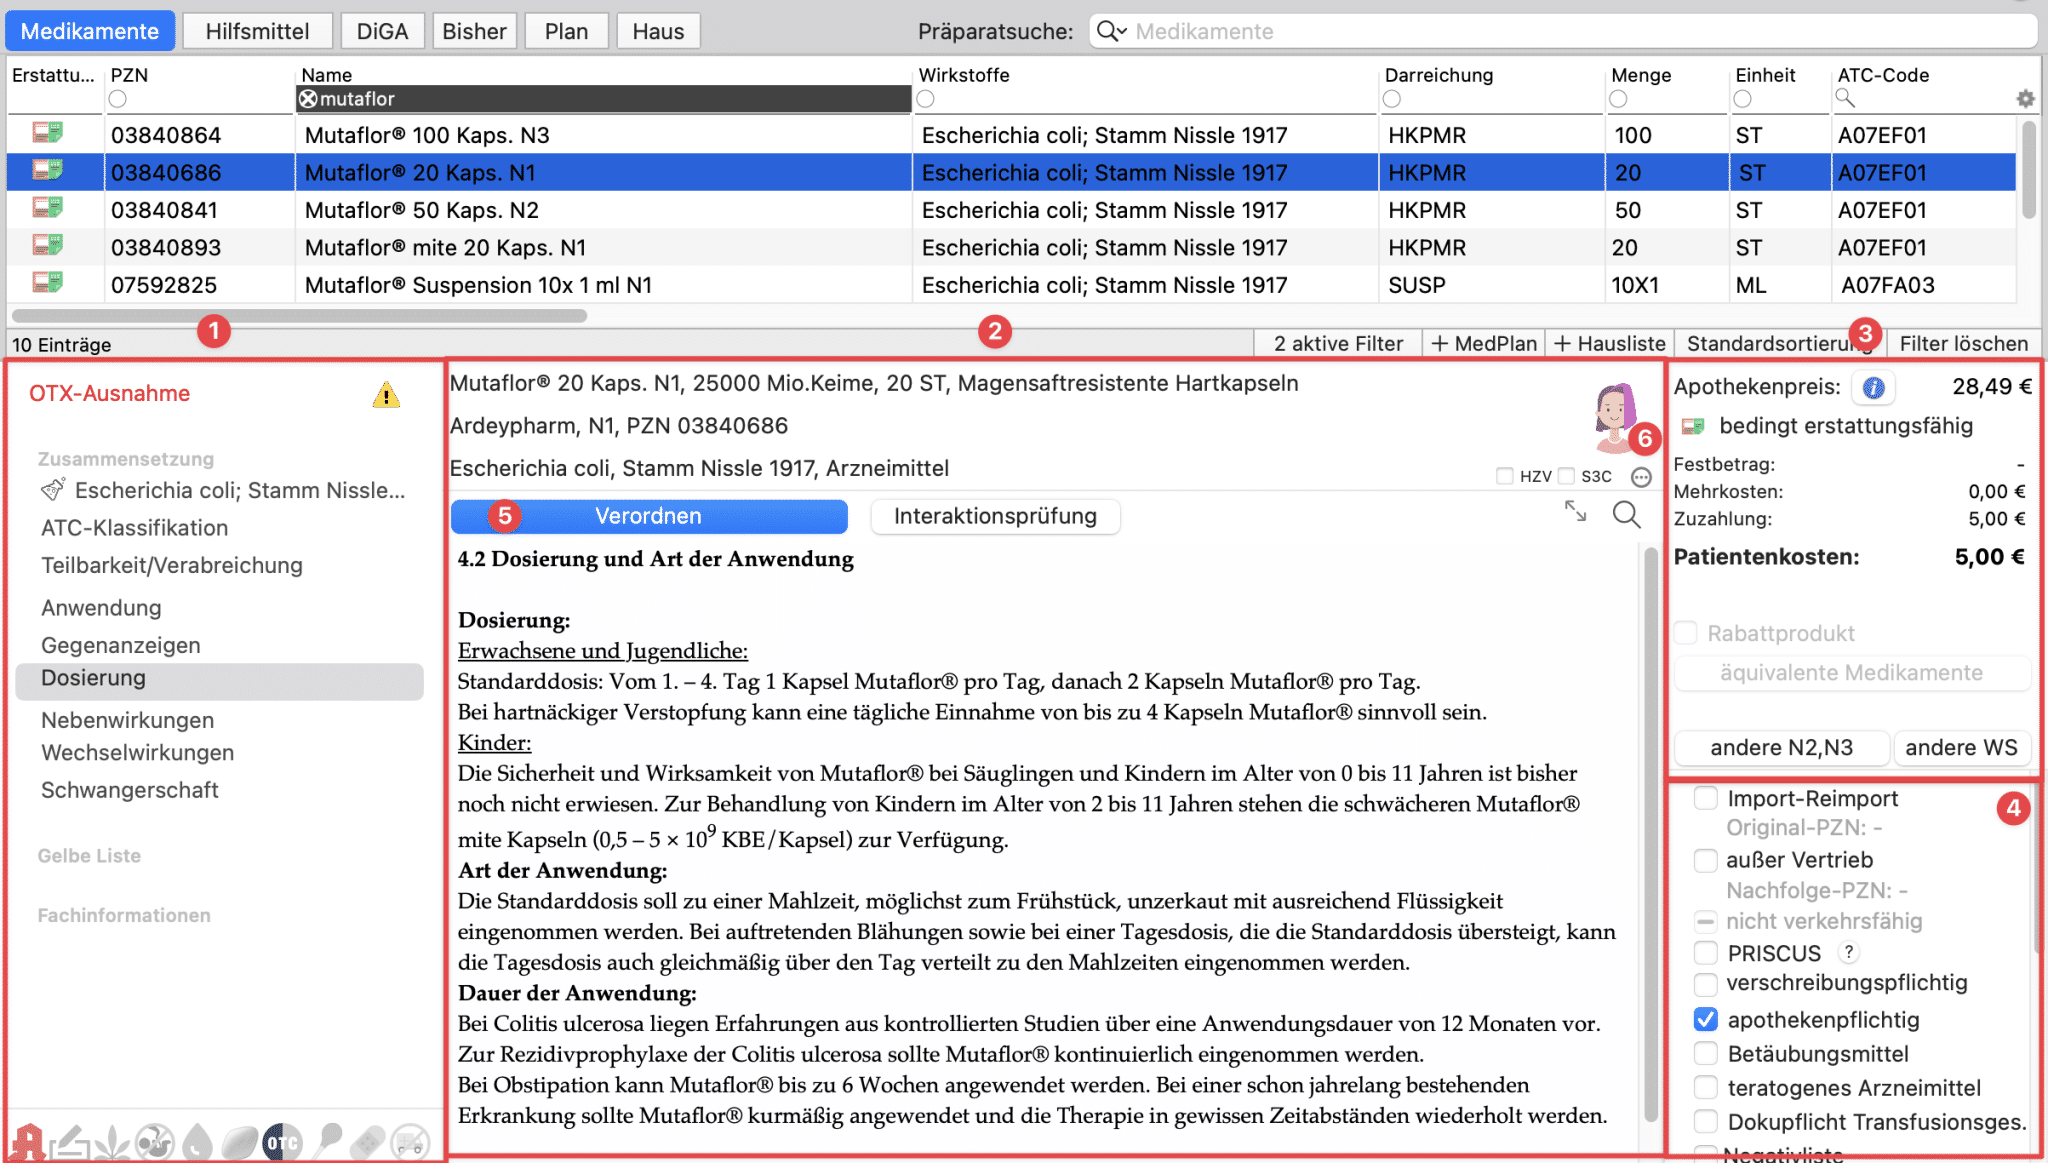Tick the S3C checkbox
2048x1163 pixels.
pyautogui.click(x=1567, y=476)
